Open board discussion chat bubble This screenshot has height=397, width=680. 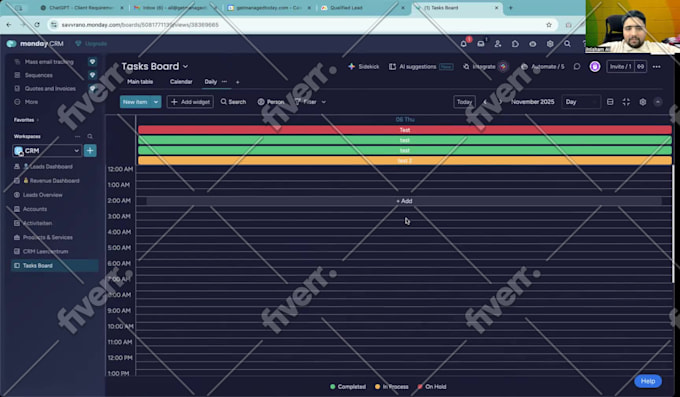click(x=577, y=66)
